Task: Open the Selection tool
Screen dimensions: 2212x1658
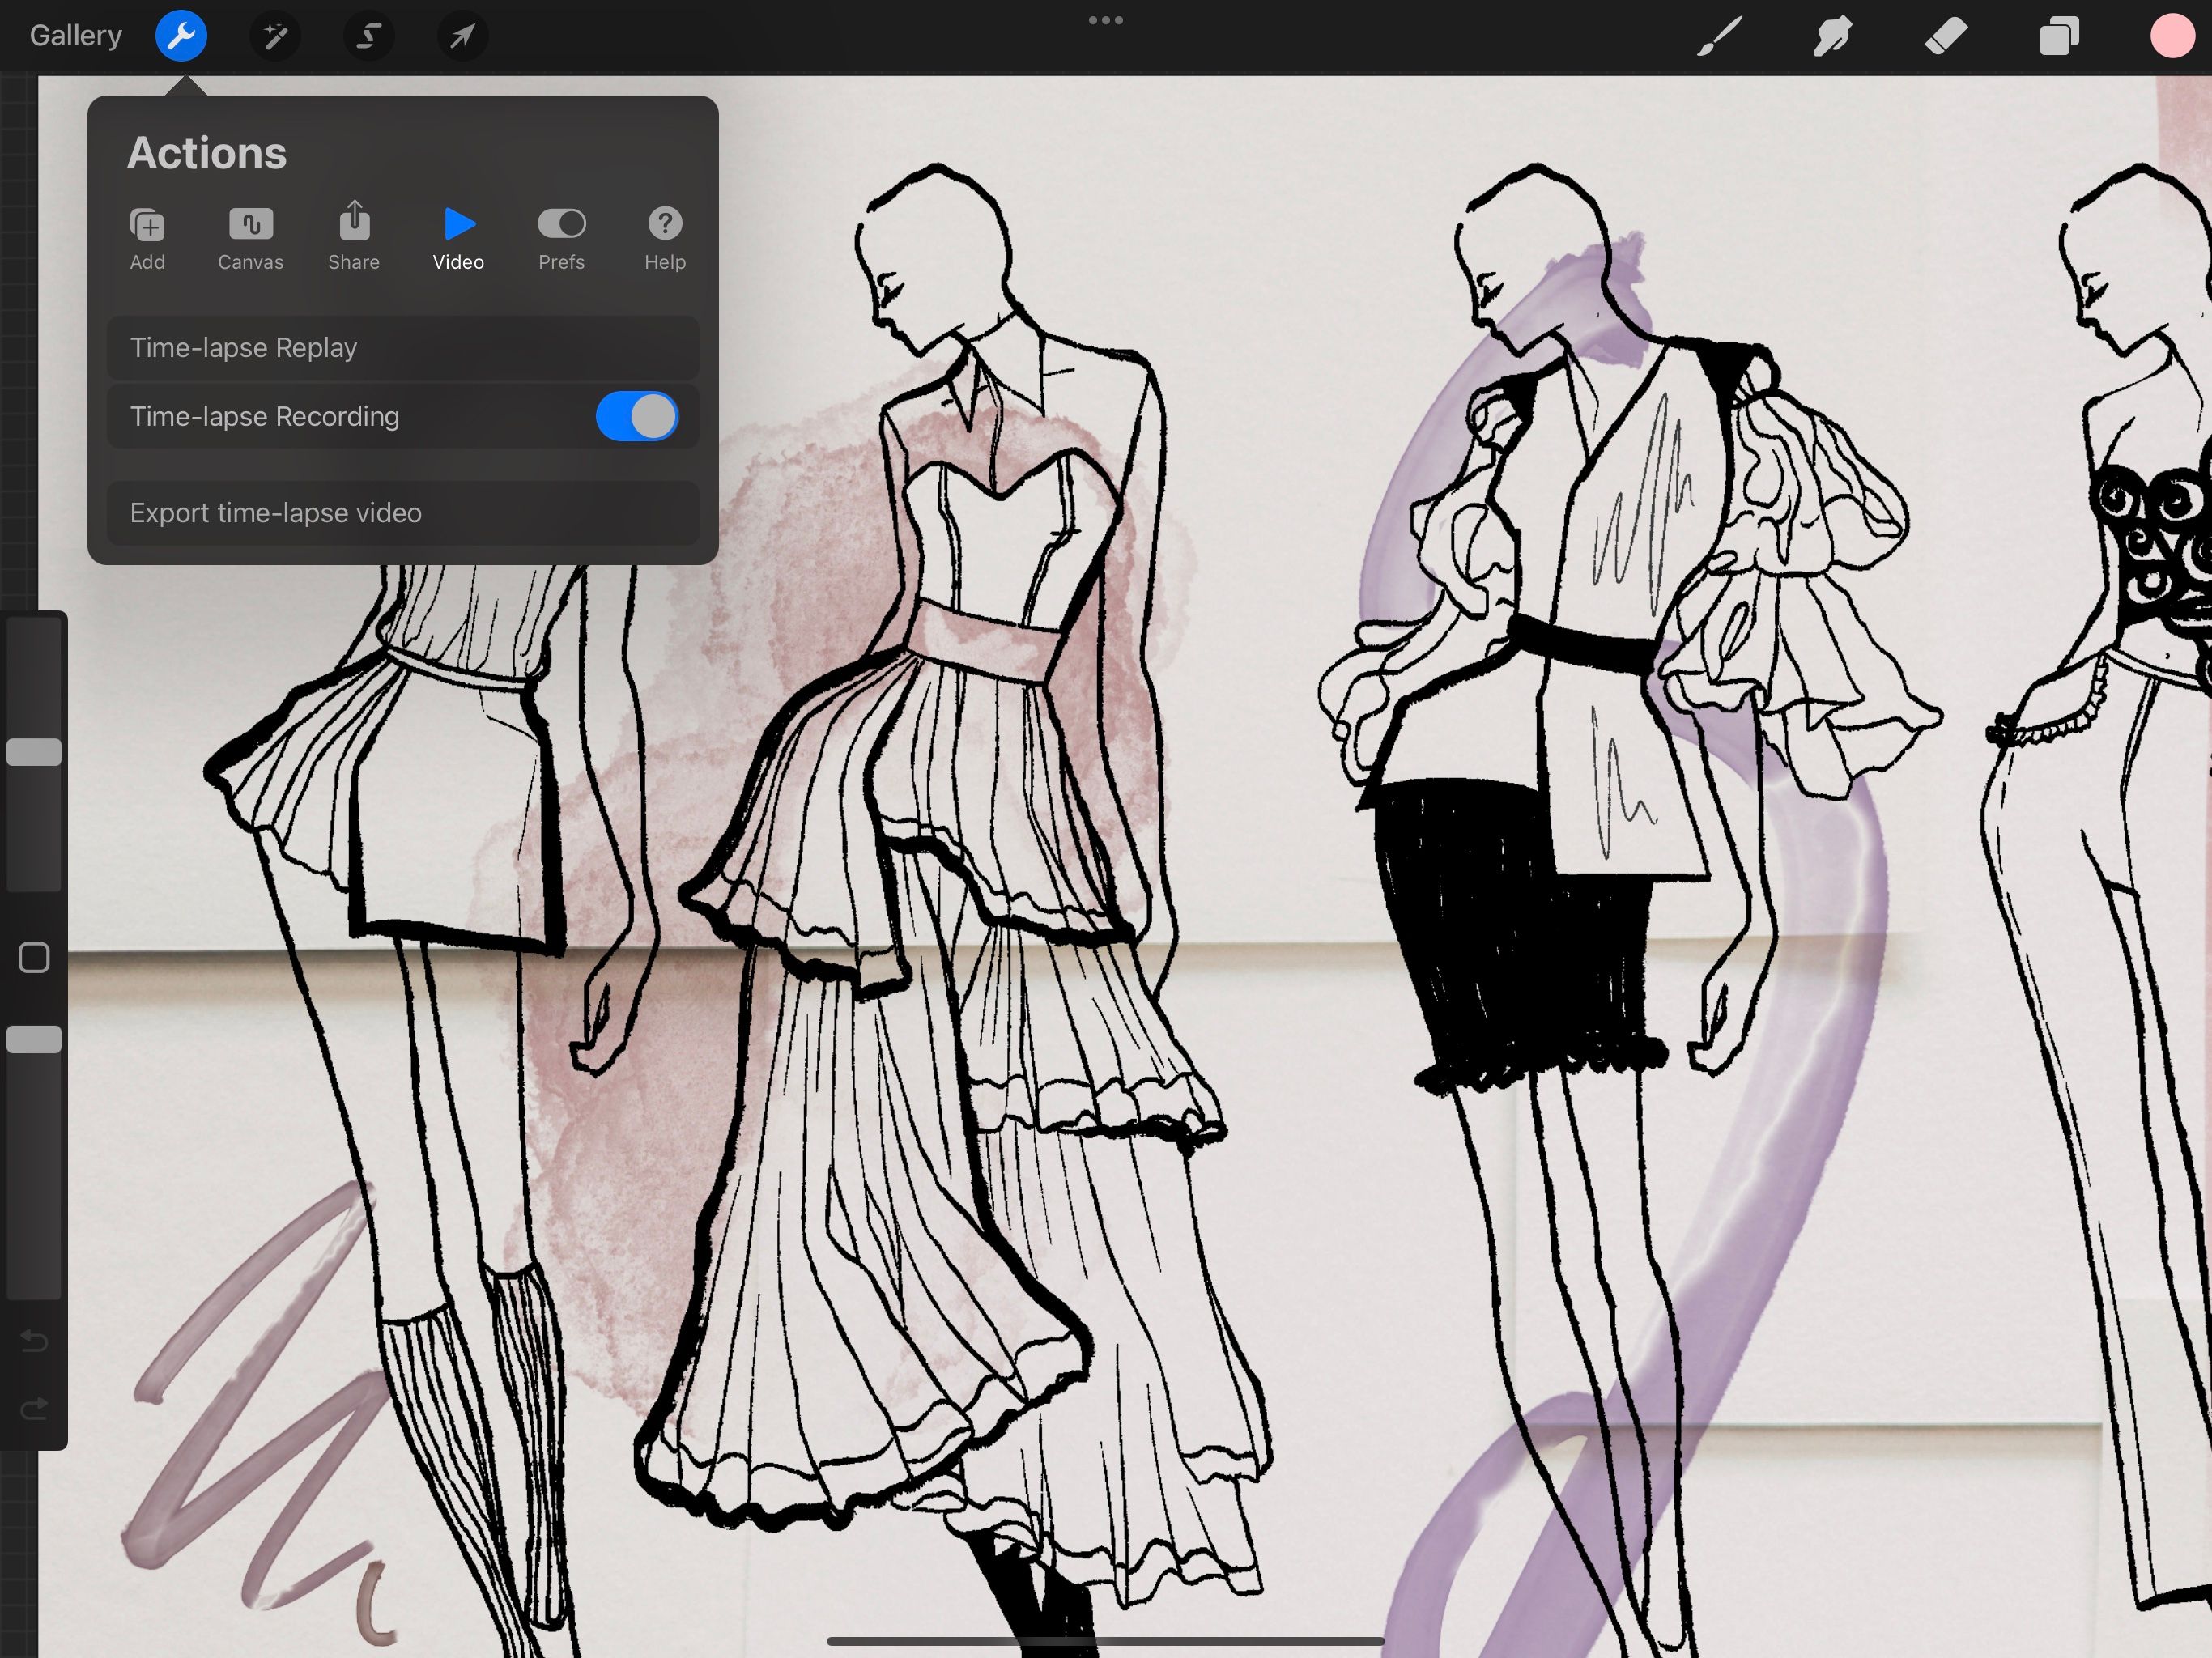Action: (367, 36)
